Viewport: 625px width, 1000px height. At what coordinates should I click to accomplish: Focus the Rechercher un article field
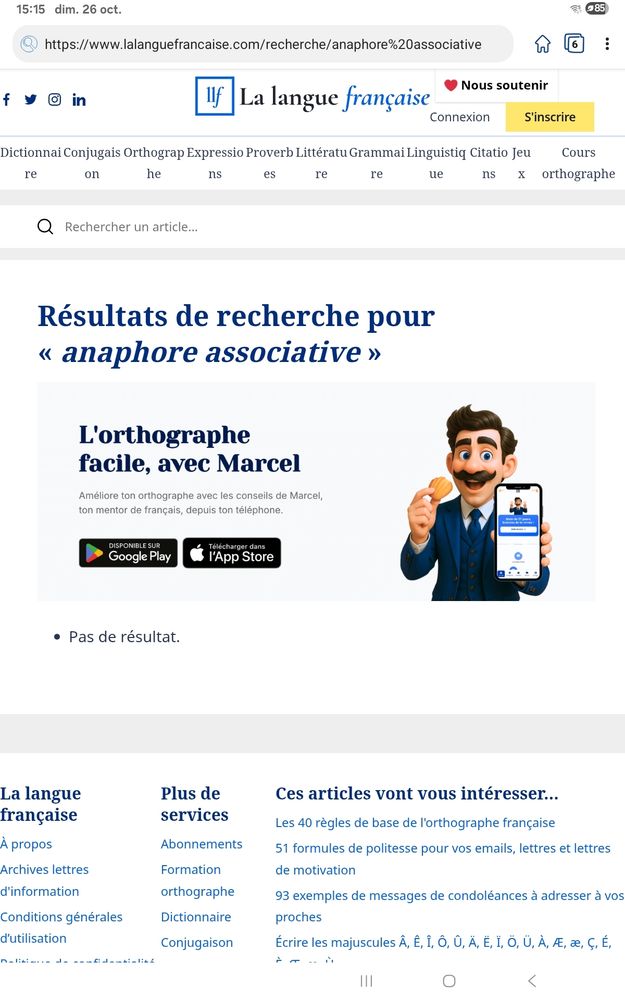312,226
